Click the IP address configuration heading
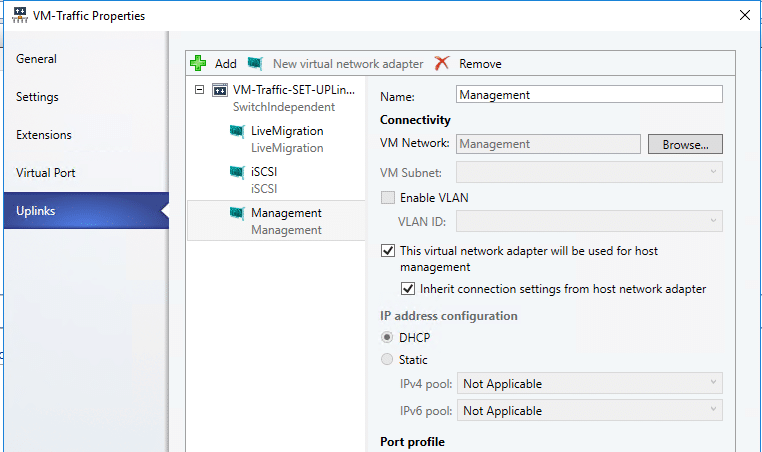The image size is (762, 452). click(x=449, y=316)
